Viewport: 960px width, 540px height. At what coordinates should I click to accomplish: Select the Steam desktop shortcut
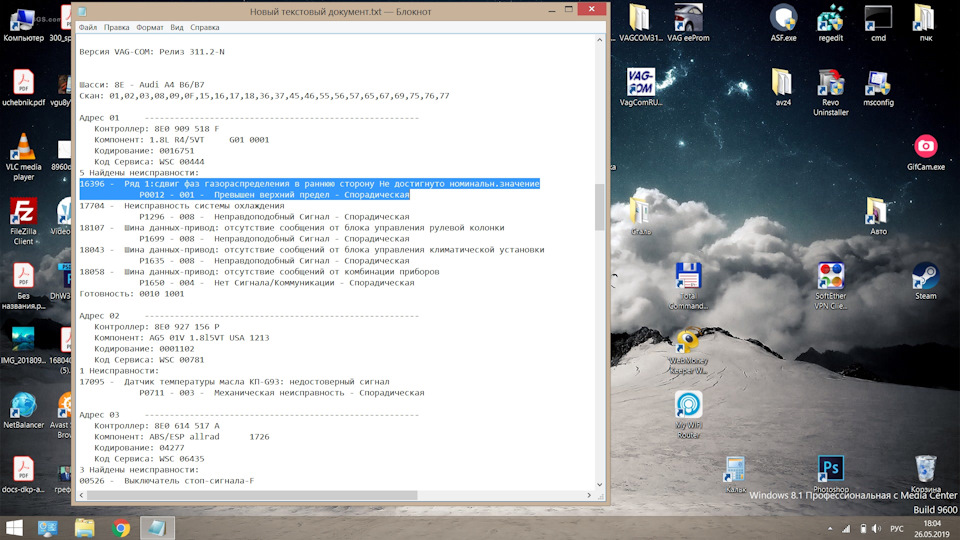pyautogui.click(x=925, y=281)
